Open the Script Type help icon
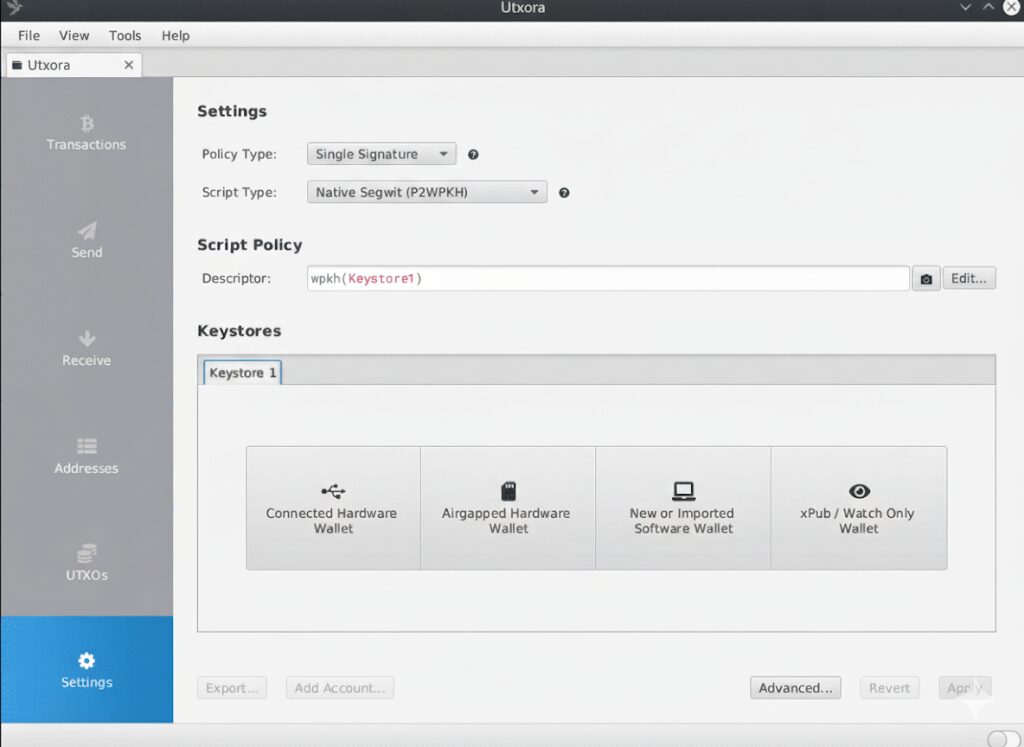 click(563, 191)
